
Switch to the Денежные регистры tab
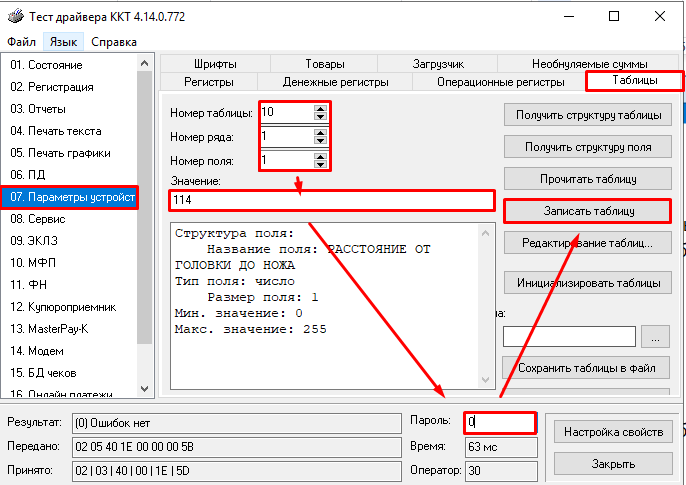point(333,82)
